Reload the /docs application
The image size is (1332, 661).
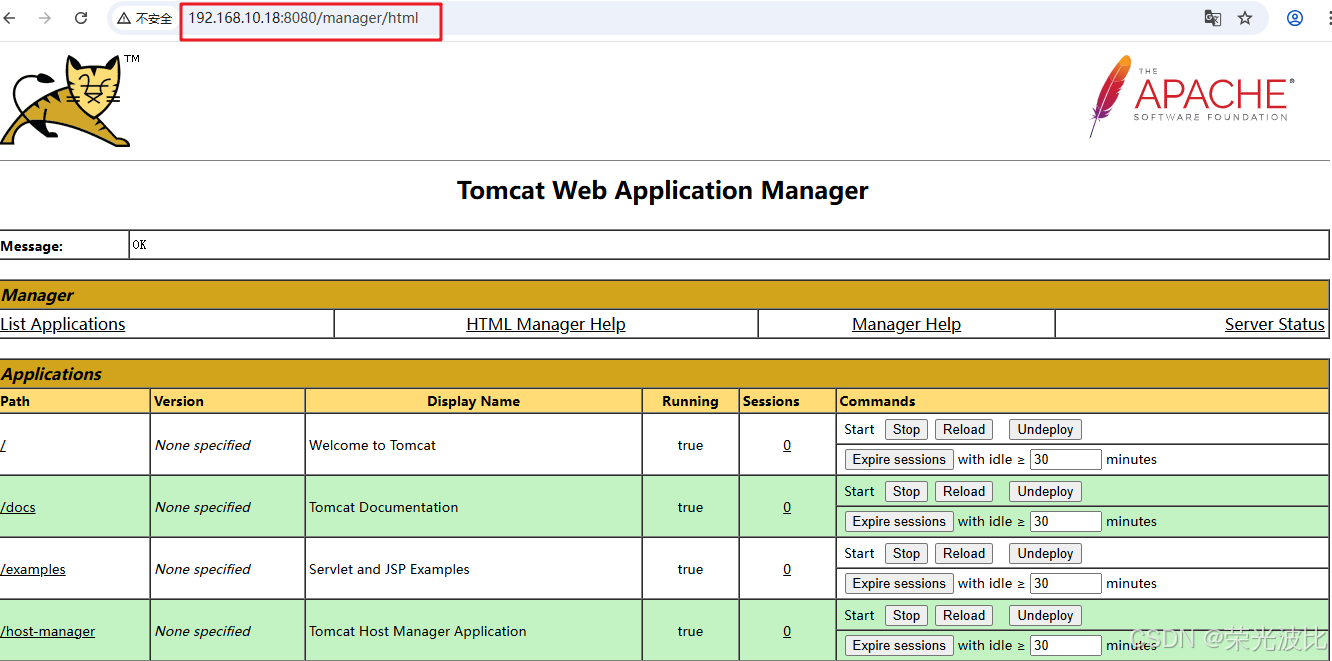(x=964, y=491)
